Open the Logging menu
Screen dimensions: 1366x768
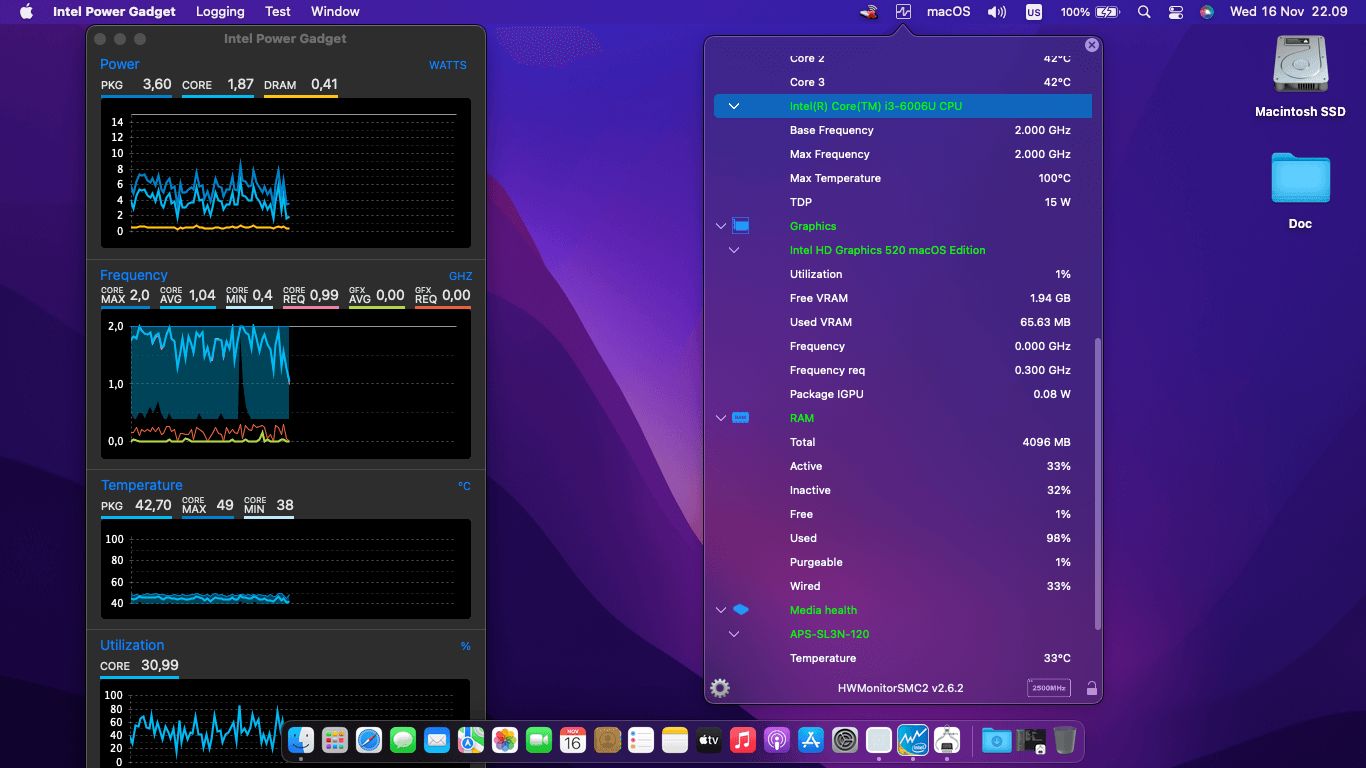click(220, 12)
